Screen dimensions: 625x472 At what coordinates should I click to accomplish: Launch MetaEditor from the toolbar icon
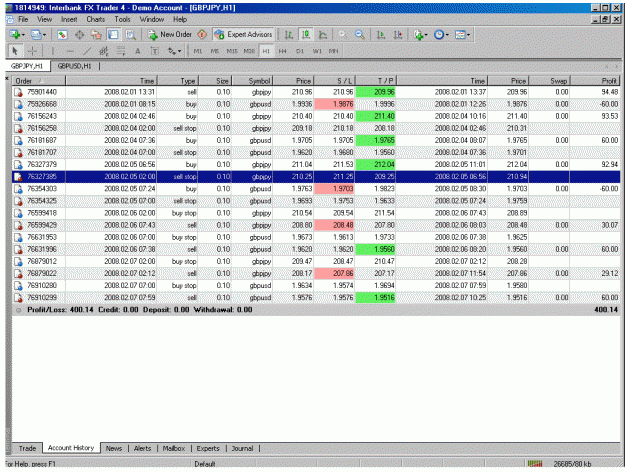click(202, 35)
